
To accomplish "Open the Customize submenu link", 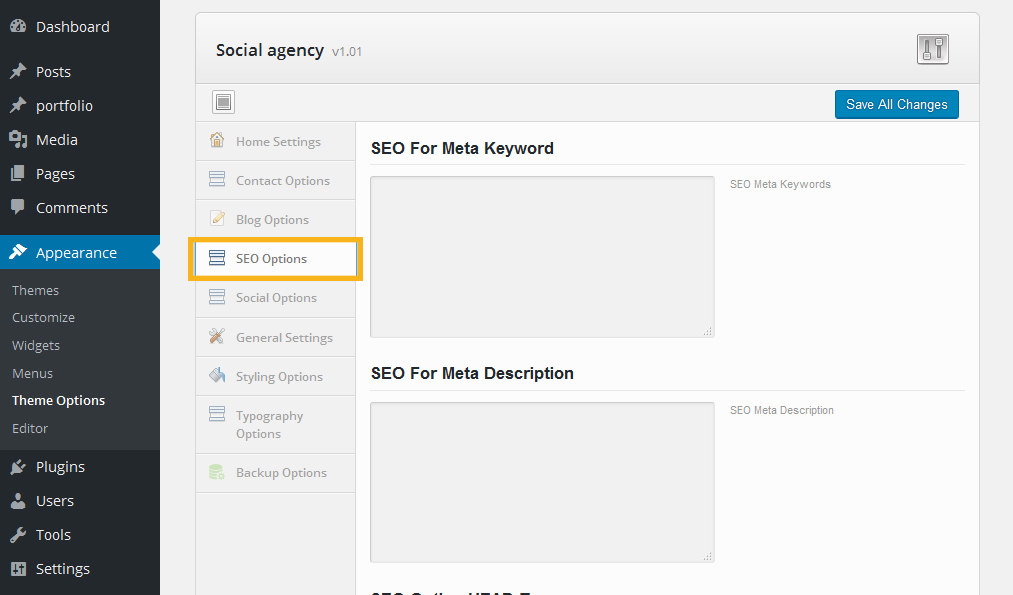I will [x=43, y=317].
